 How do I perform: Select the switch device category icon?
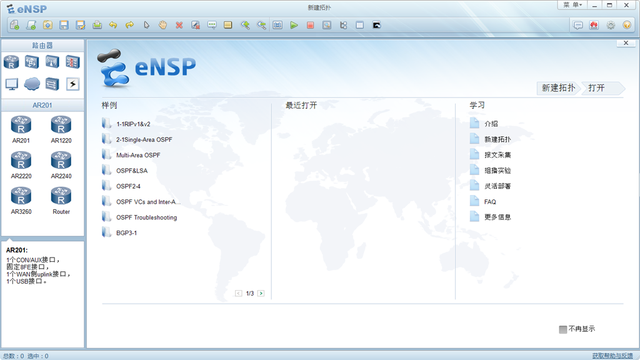(x=32, y=62)
